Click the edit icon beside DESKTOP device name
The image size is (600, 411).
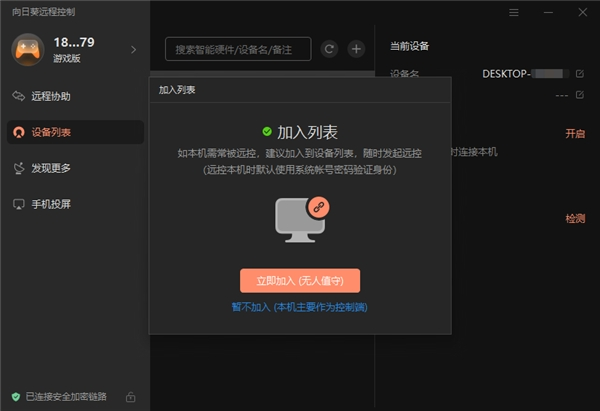point(579,74)
